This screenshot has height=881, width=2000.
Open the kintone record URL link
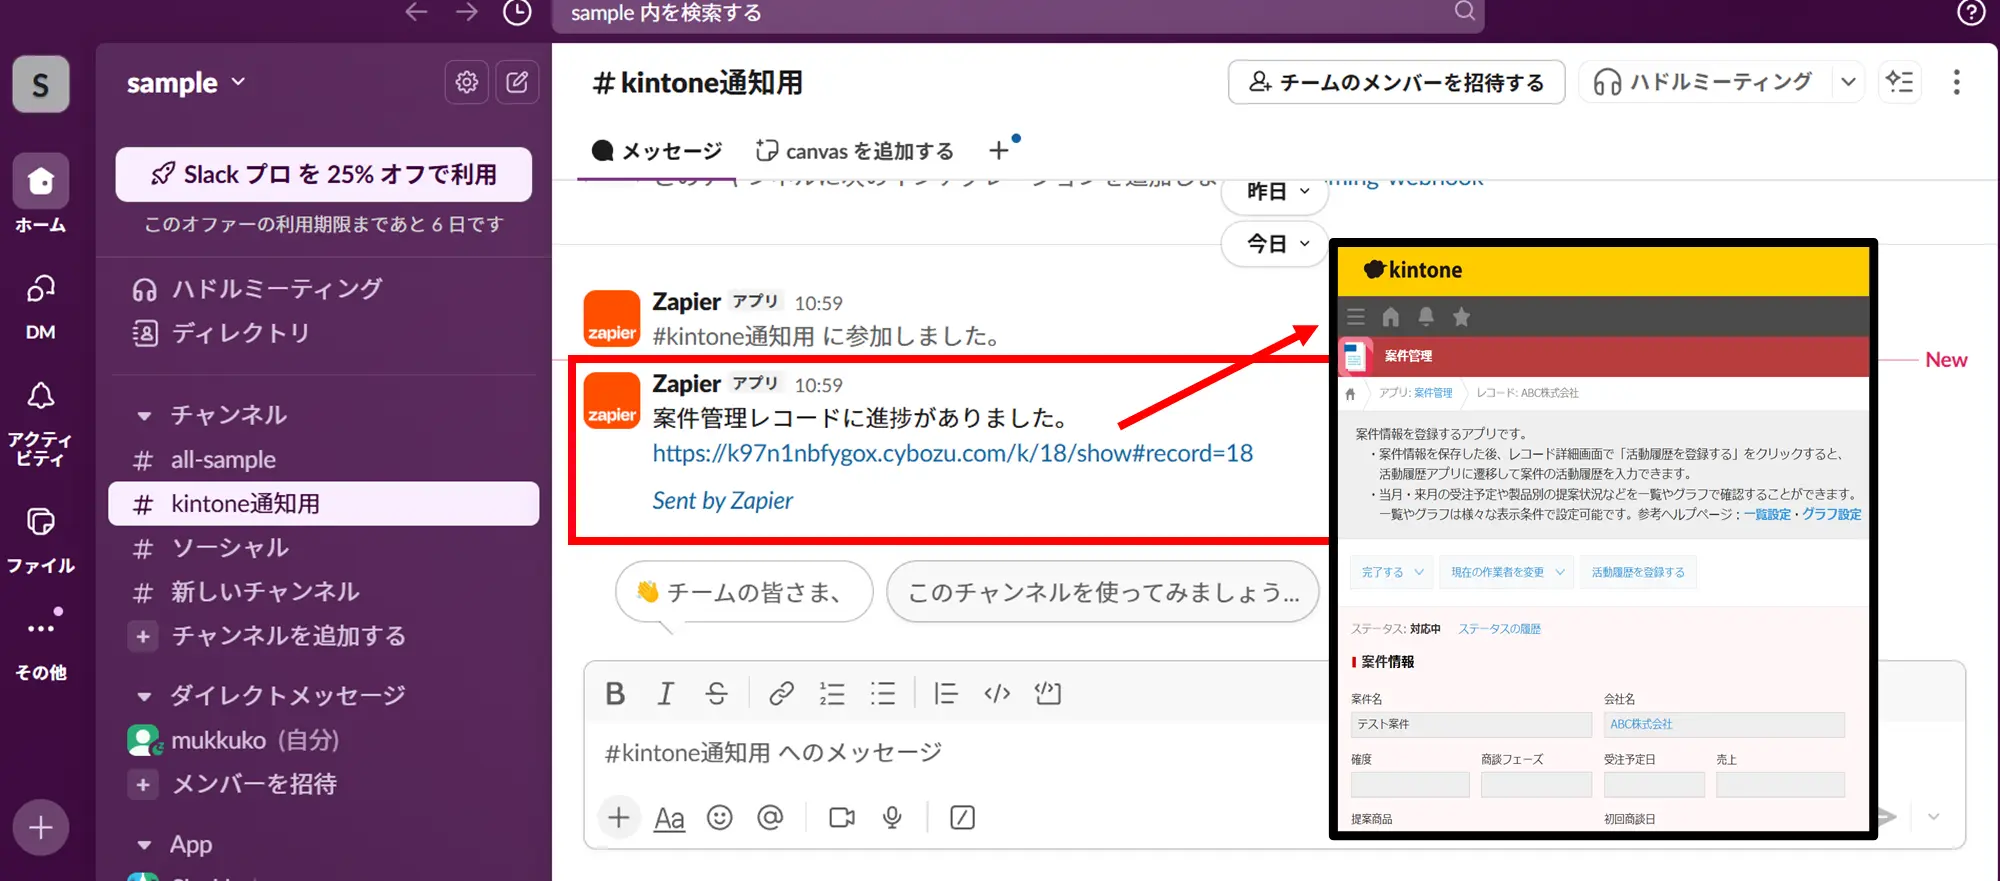click(x=952, y=453)
